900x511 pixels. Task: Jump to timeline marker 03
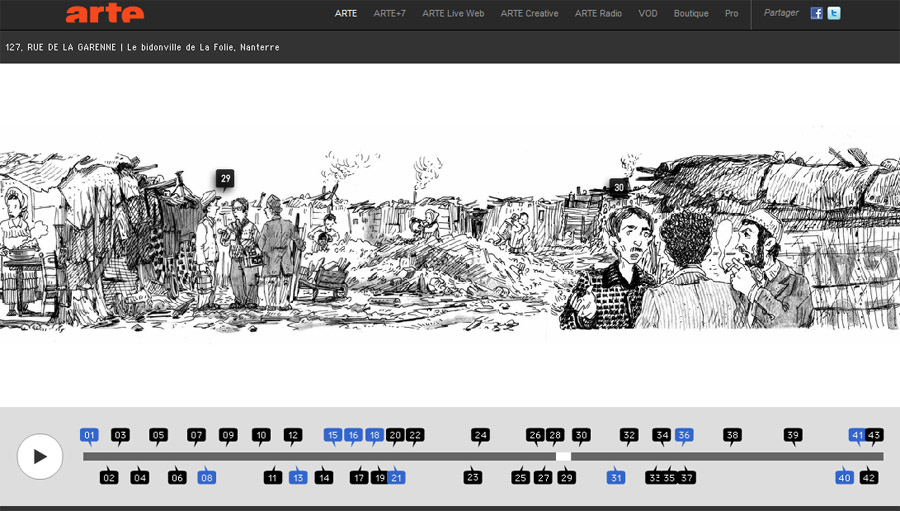pyautogui.click(x=120, y=435)
